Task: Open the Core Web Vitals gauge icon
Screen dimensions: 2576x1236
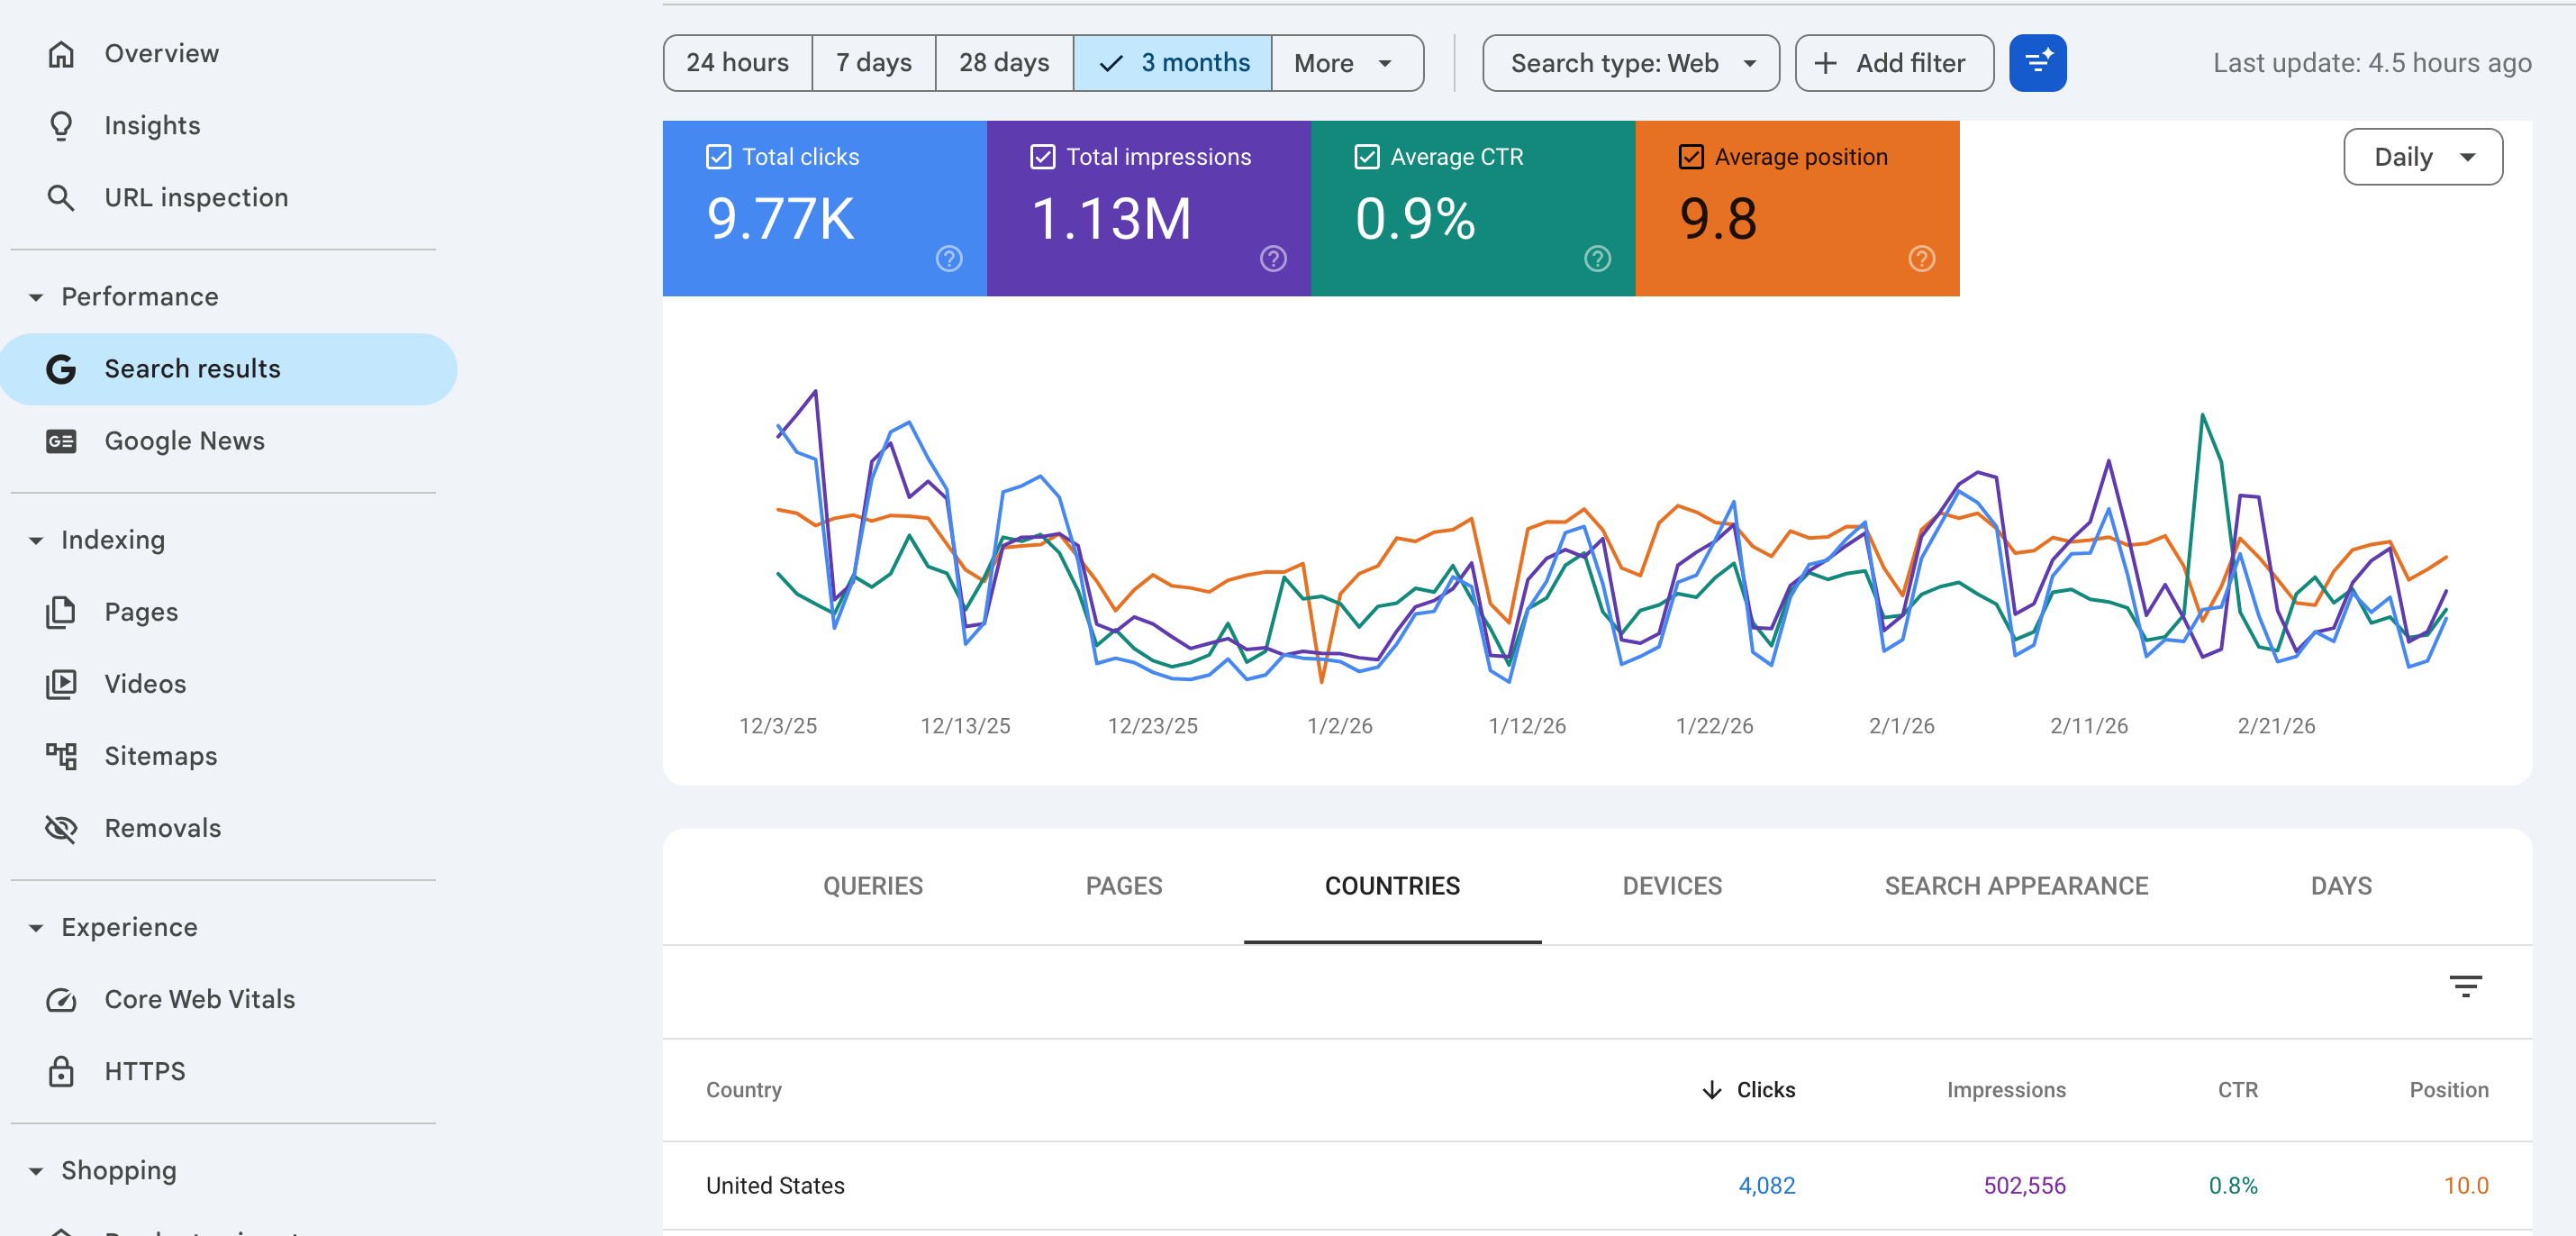Action: [61, 999]
